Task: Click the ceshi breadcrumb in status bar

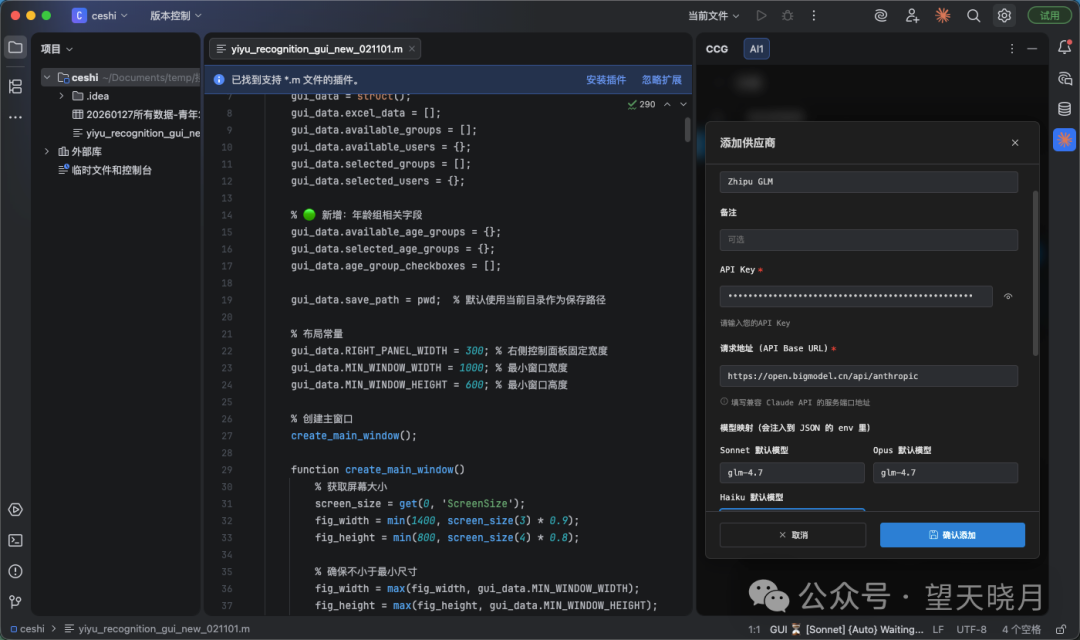Action: pos(28,629)
